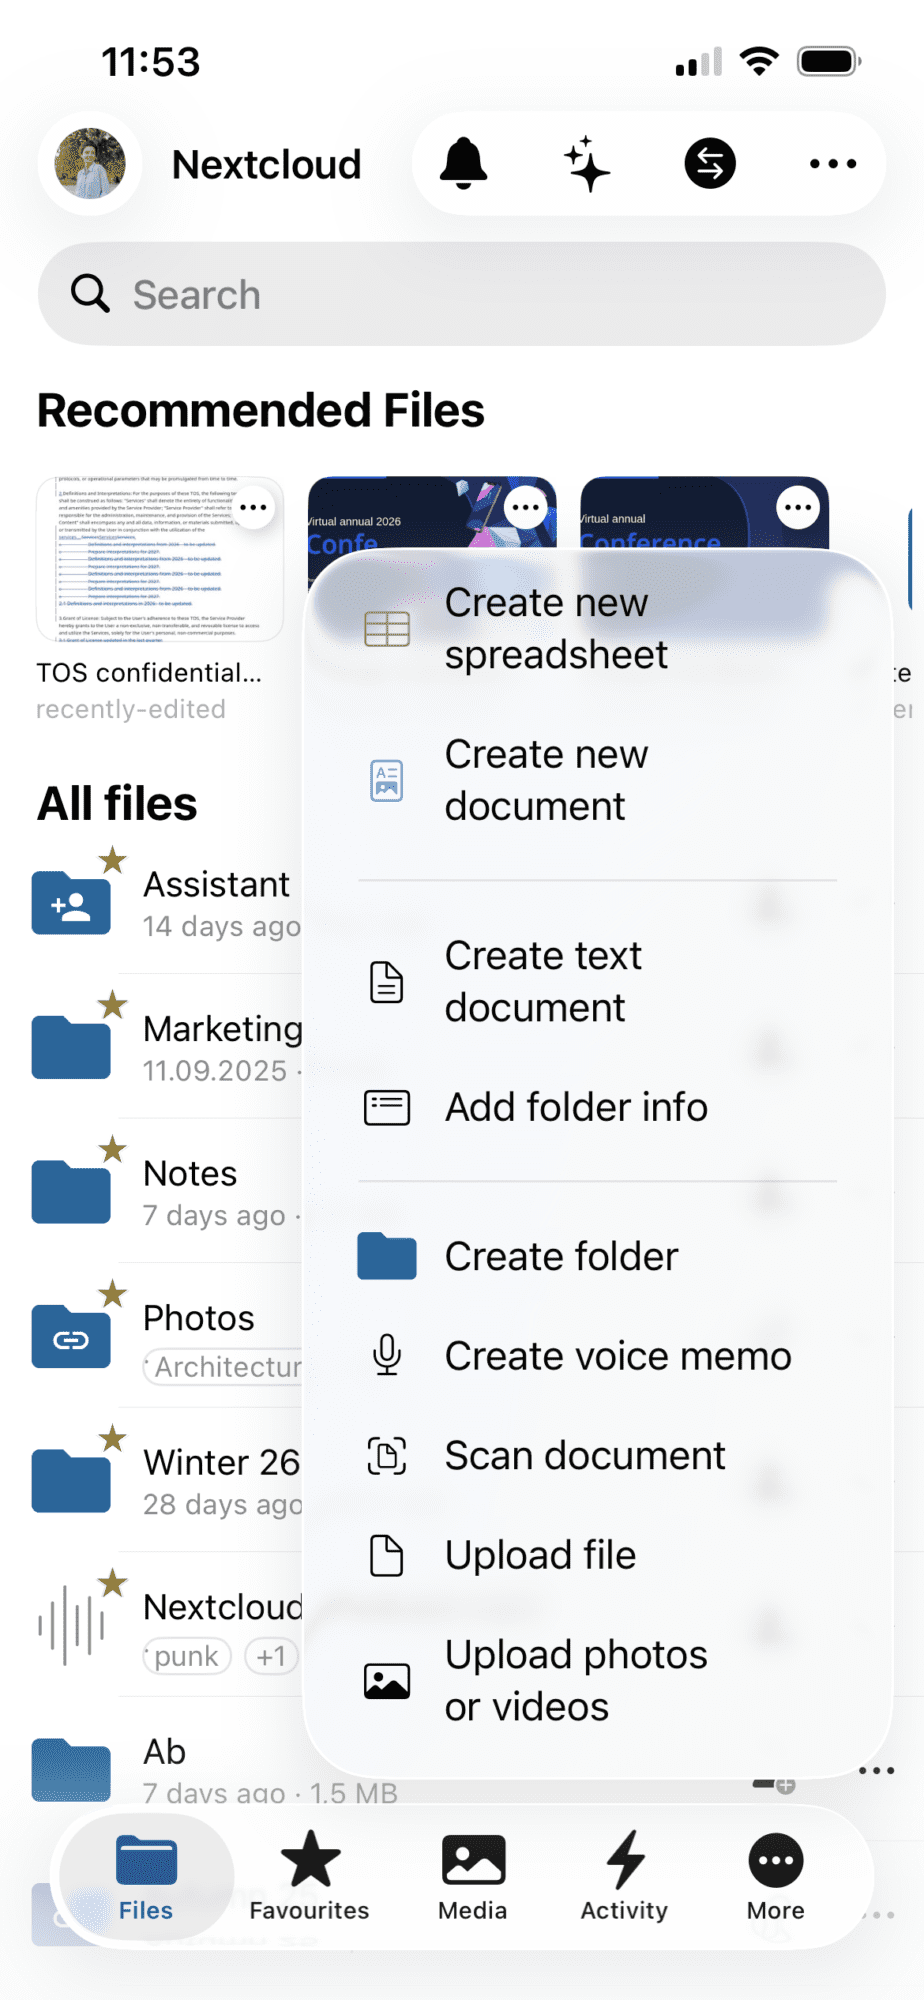
Task: Choose Scan document
Action: (x=584, y=1456)
